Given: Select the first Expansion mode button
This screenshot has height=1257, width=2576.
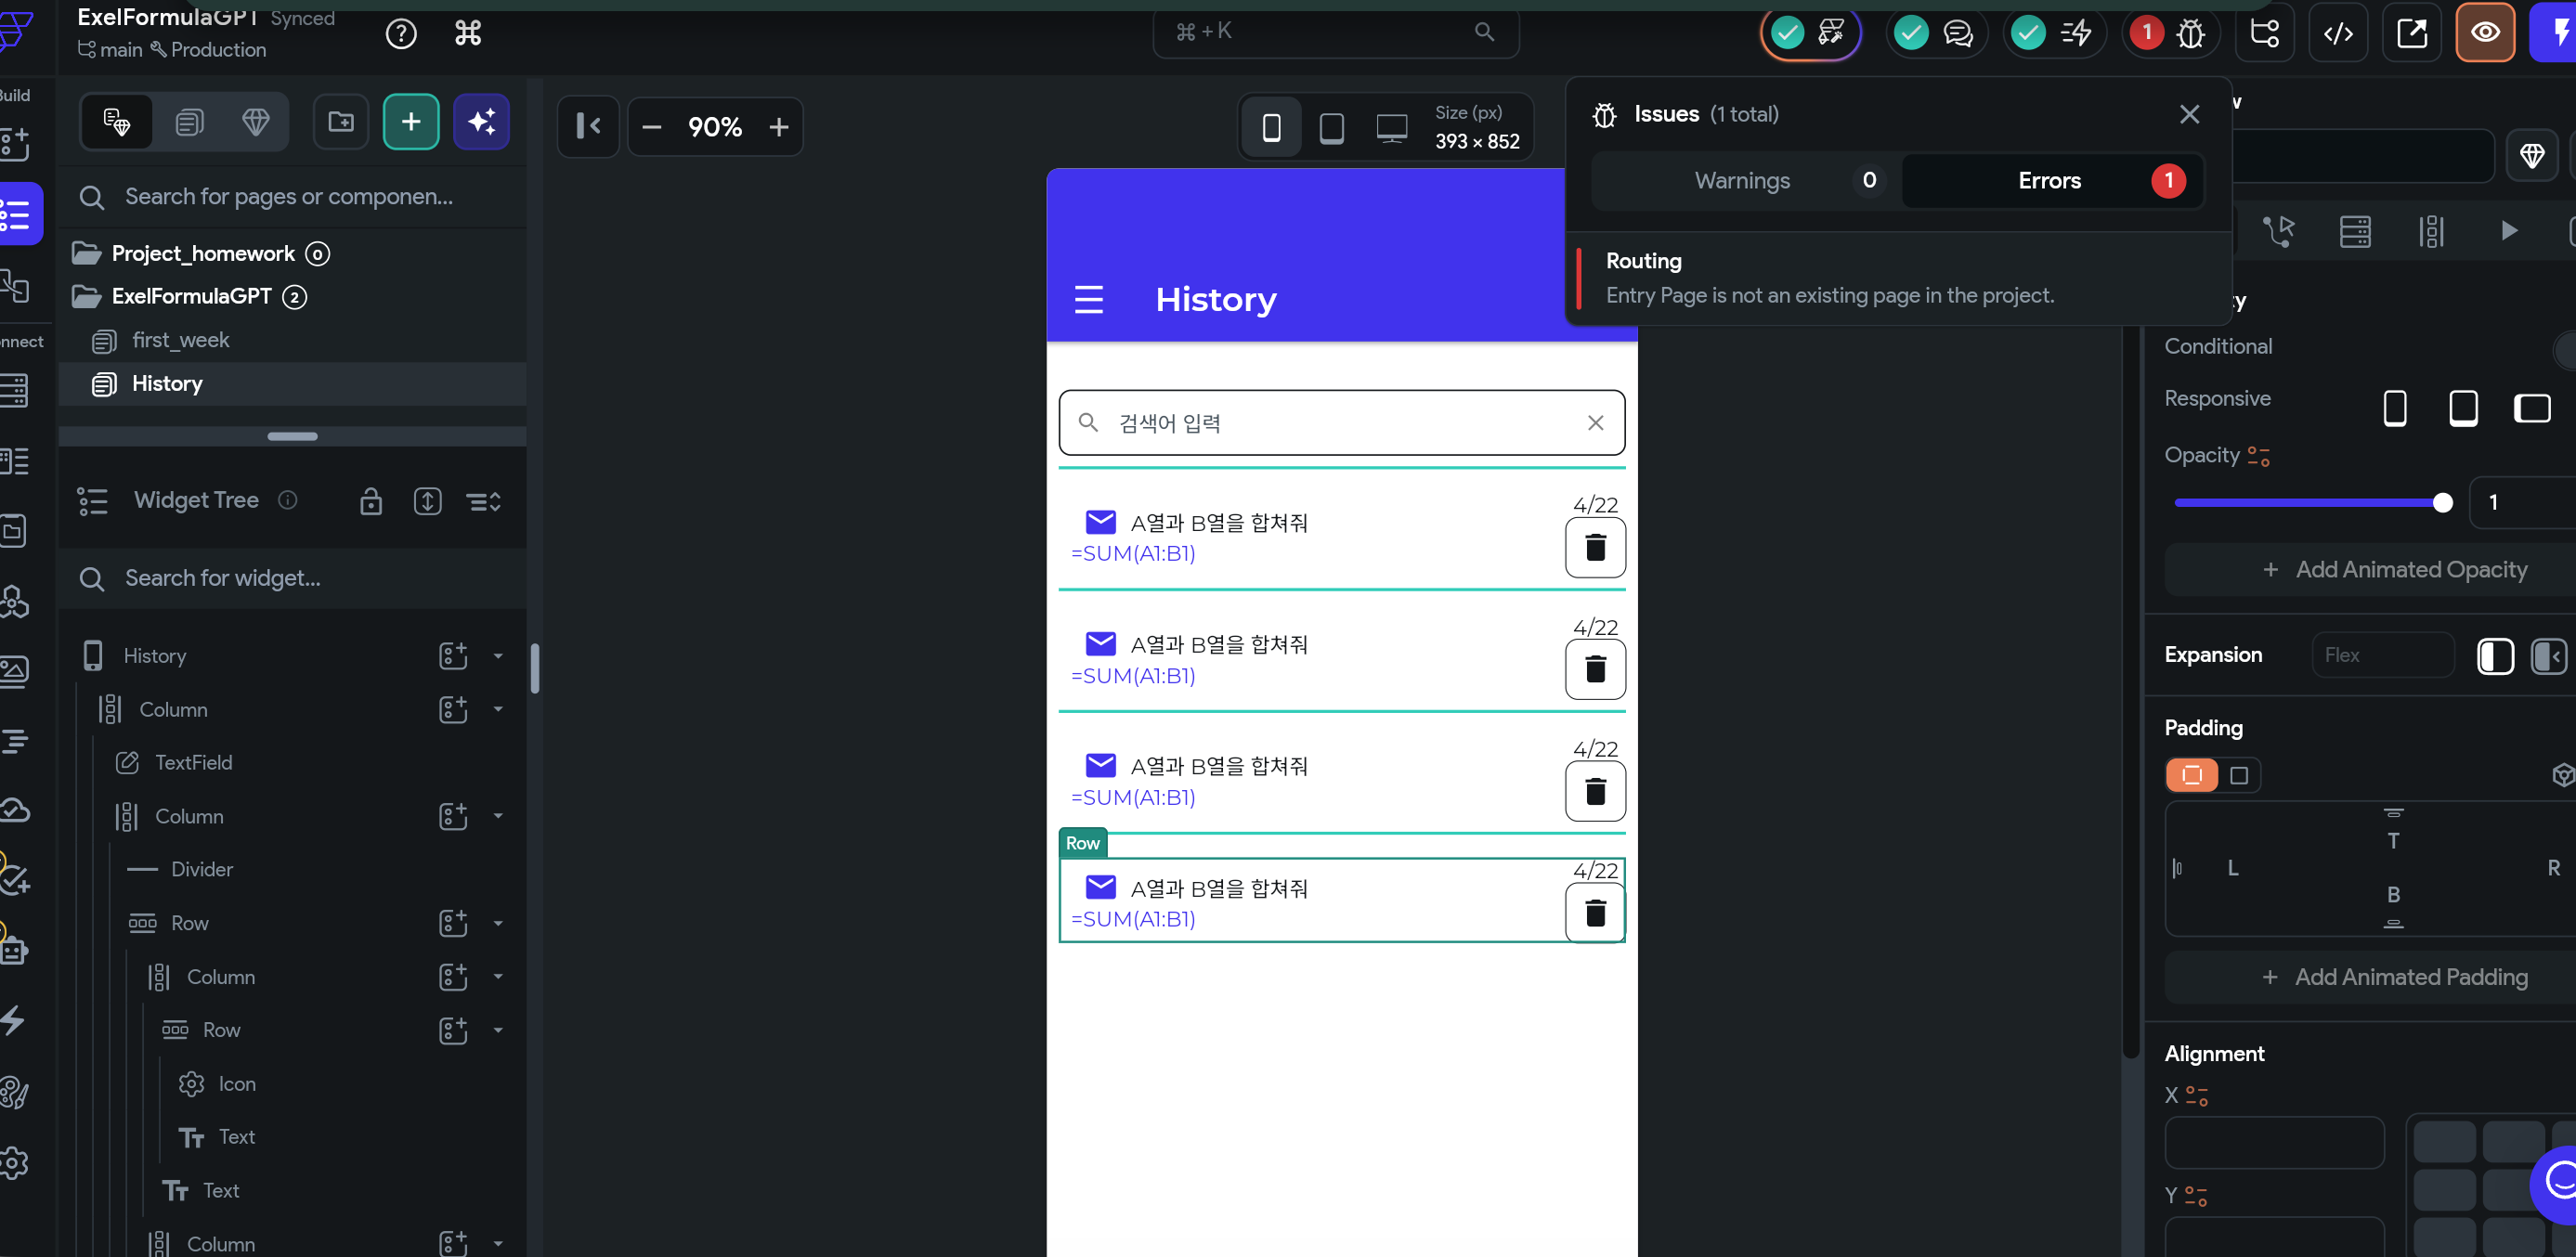Looking at the screenshot, I should 2494,656.
